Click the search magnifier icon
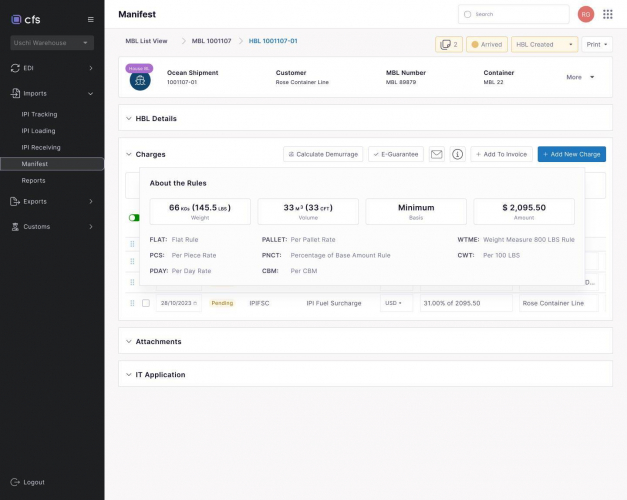 coord(467,14)
